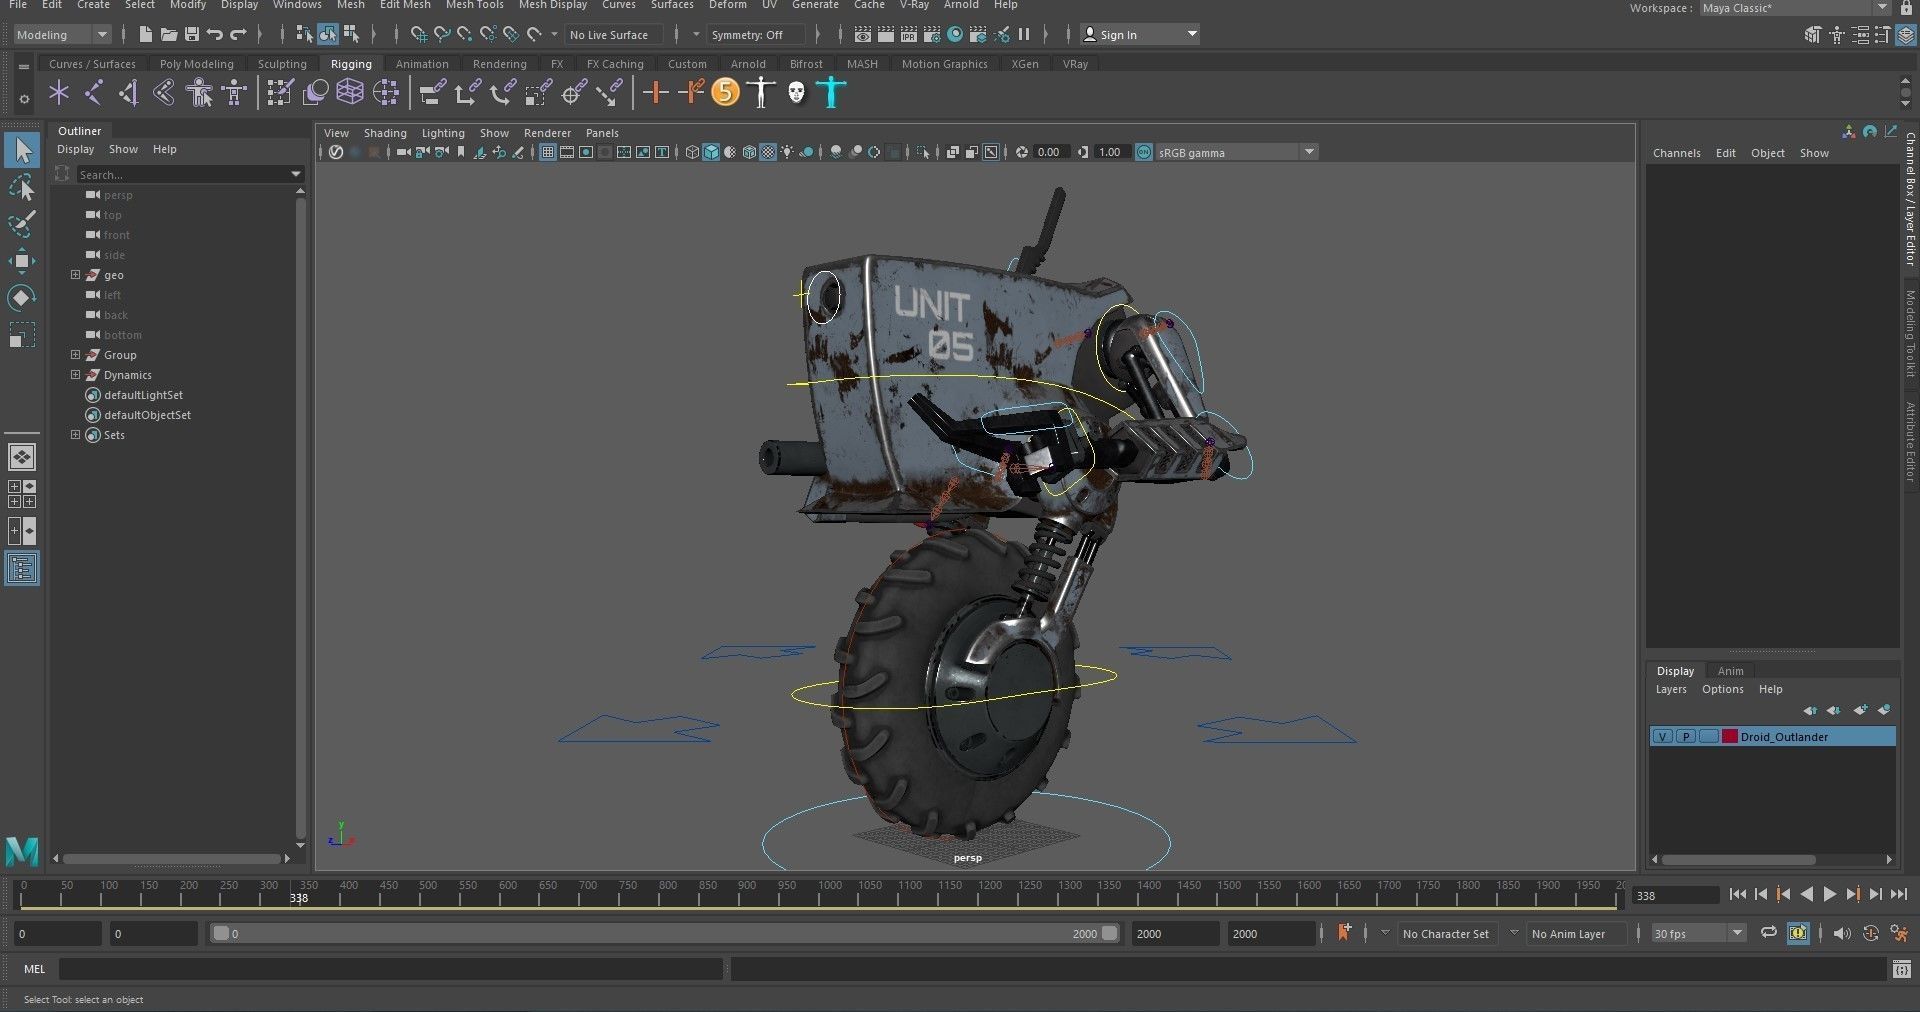Play the animation backwards
The image size is (1920, 1012).
[x=1806, y=895]
